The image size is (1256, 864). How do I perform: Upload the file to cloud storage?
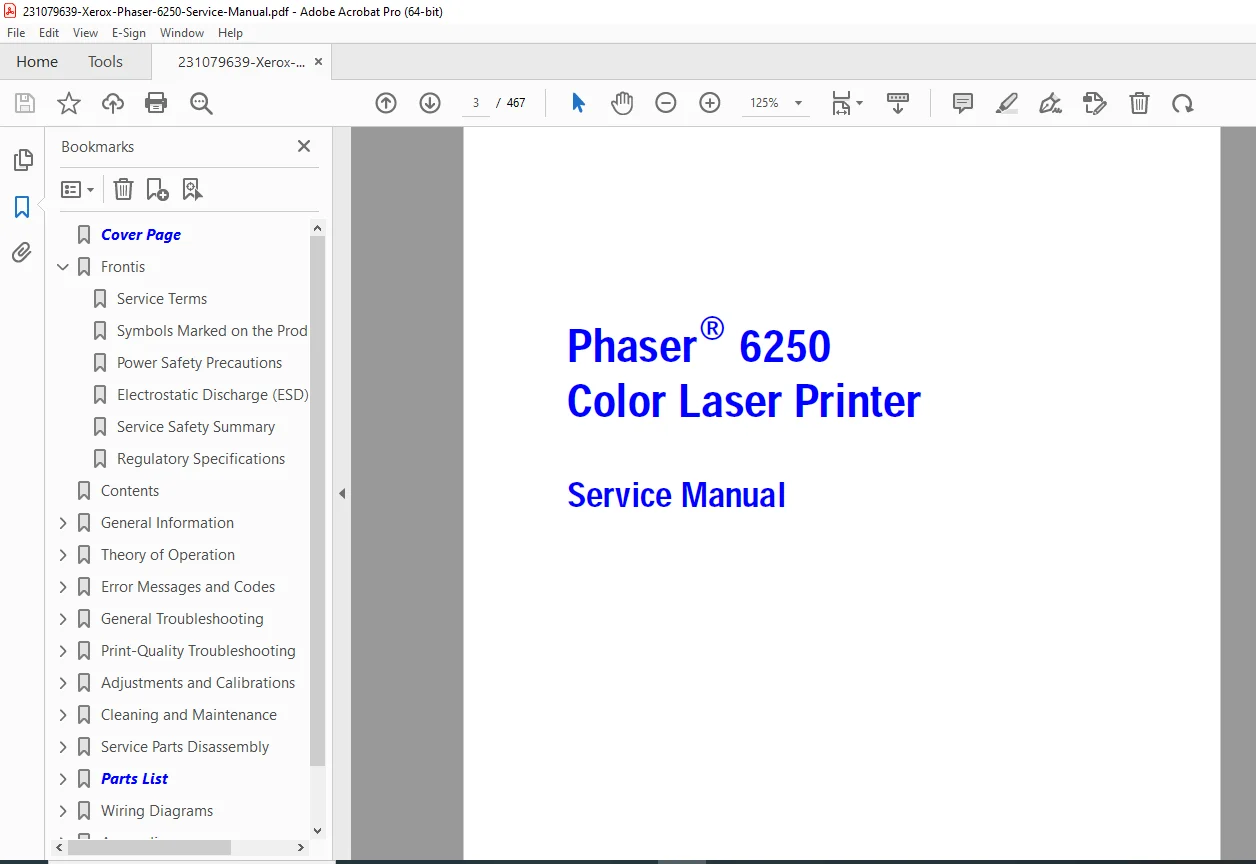coord(113,103)
